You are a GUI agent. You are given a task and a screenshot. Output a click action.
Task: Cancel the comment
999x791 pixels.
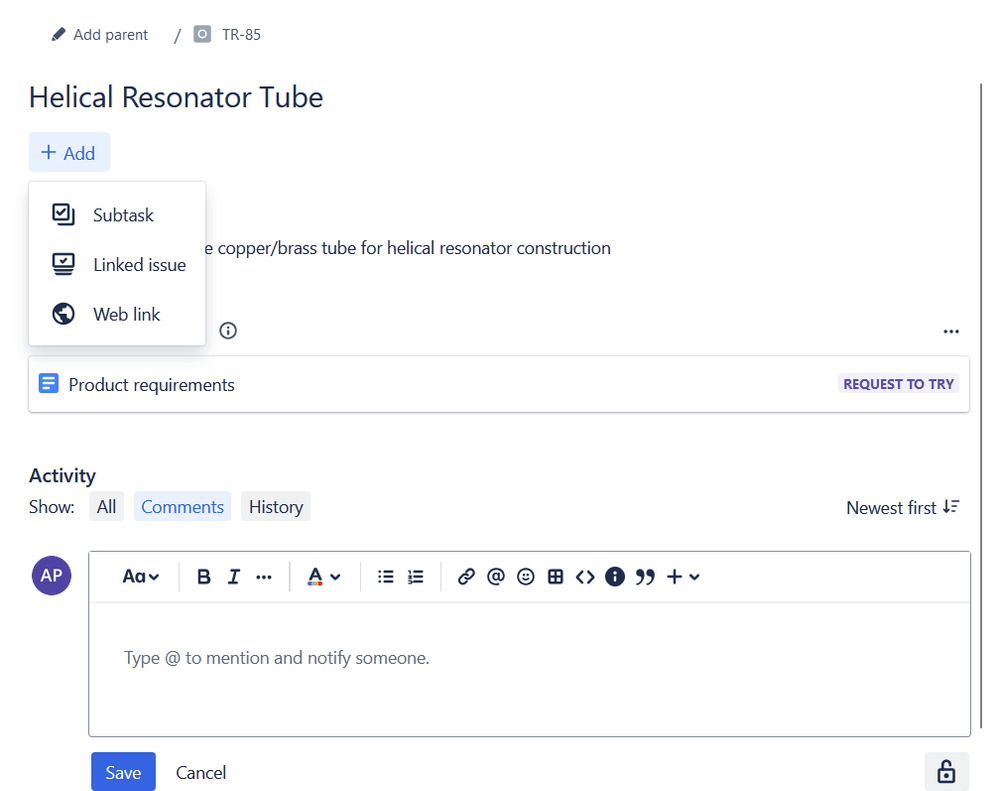[x=201, y=773]
